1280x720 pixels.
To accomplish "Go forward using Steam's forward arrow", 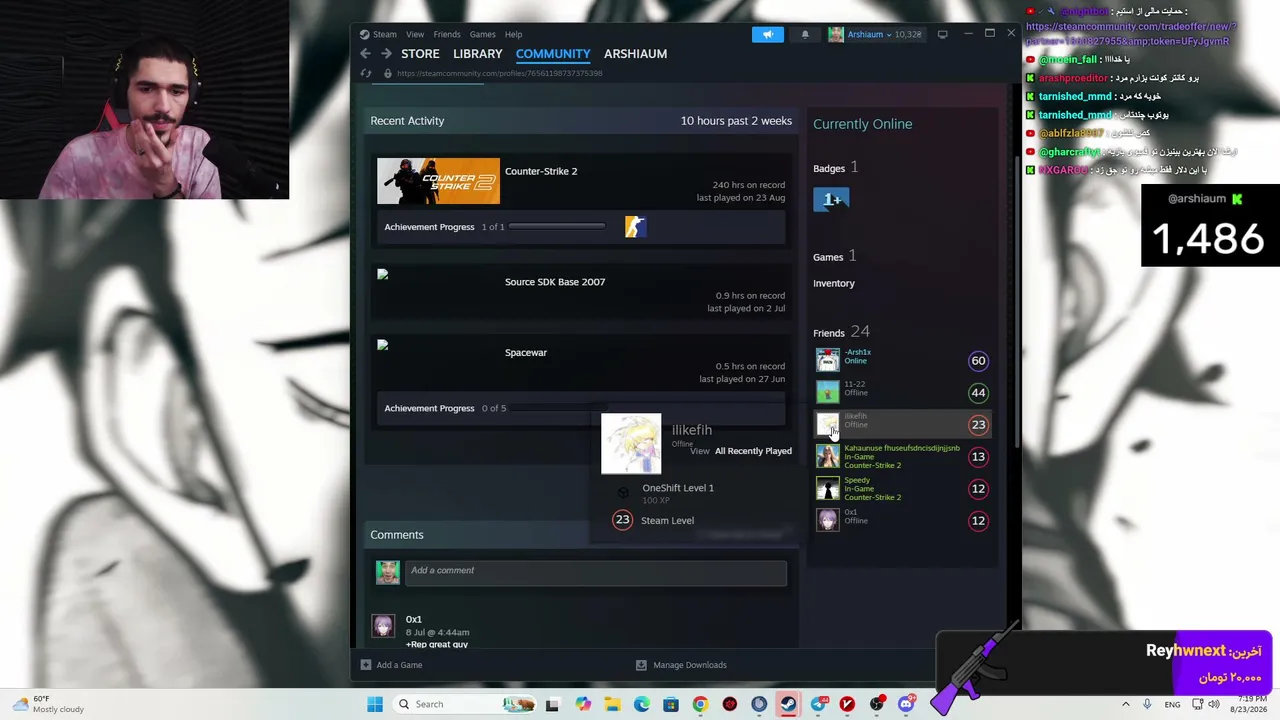I will [x=386, y=54].
